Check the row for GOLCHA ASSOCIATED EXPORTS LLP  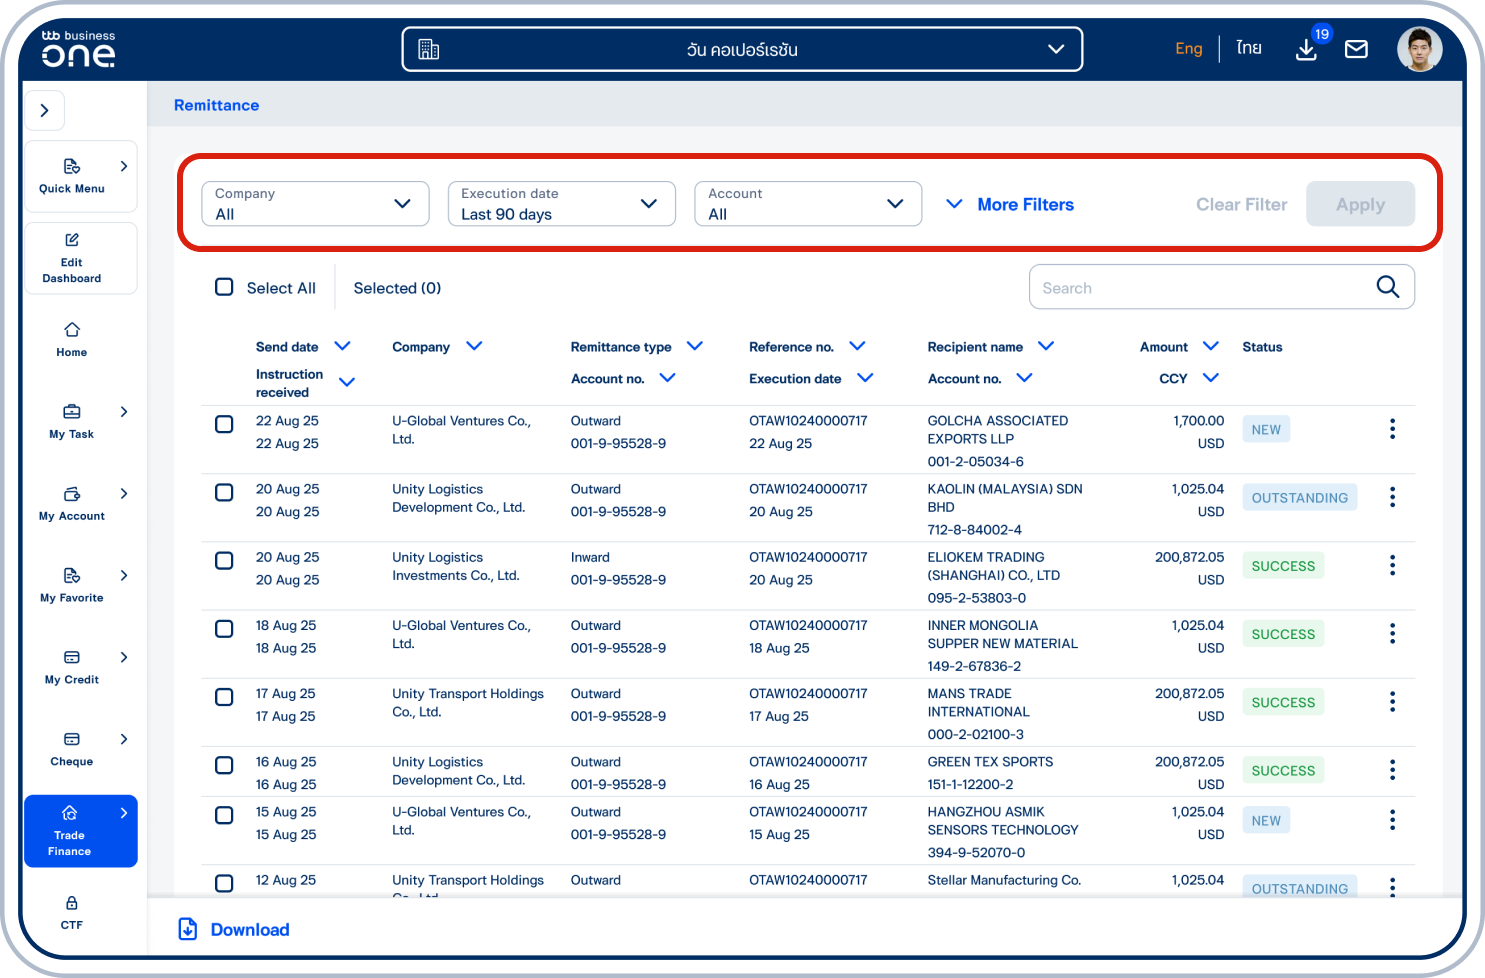(224, 424)
